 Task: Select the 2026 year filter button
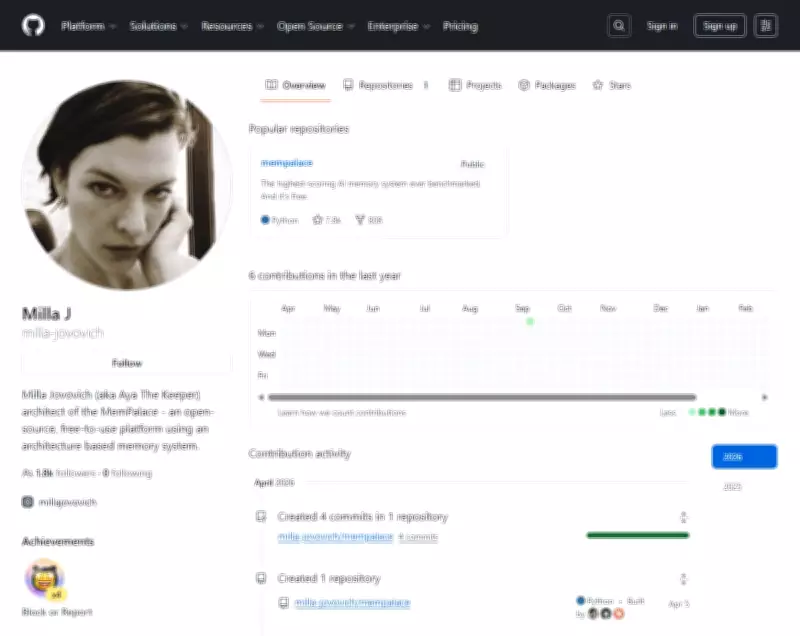coord(744,456)
